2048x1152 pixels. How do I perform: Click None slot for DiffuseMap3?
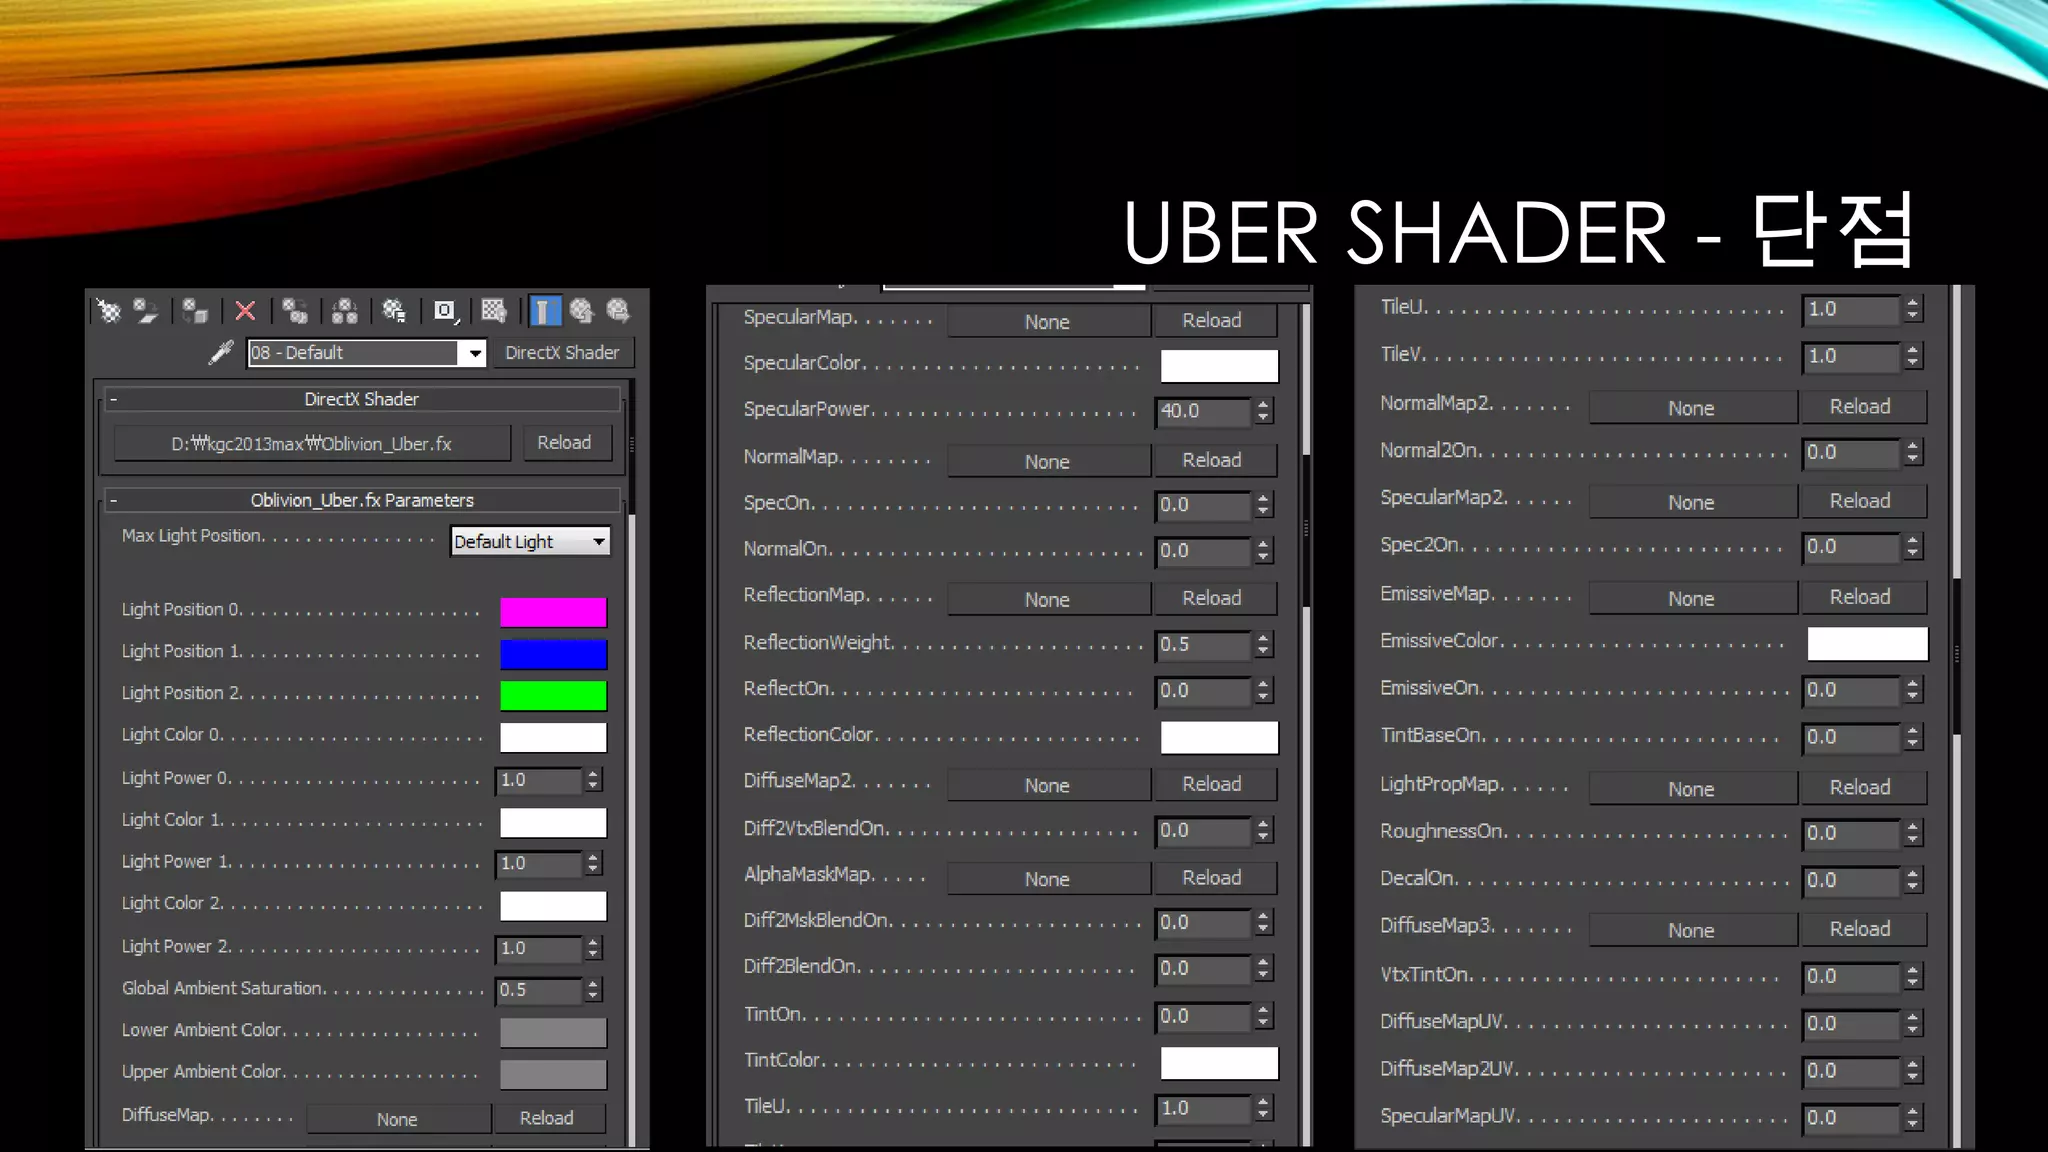(x=1692, y=930)
